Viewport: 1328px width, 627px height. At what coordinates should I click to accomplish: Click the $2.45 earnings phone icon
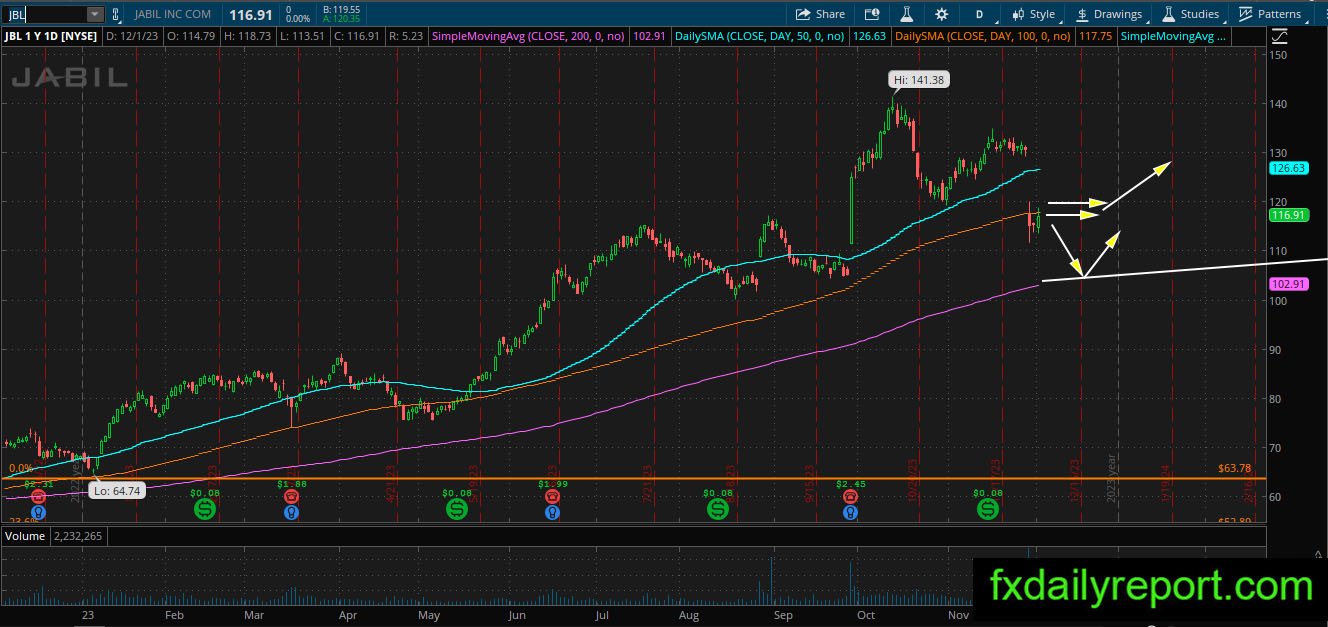(849, 496)
